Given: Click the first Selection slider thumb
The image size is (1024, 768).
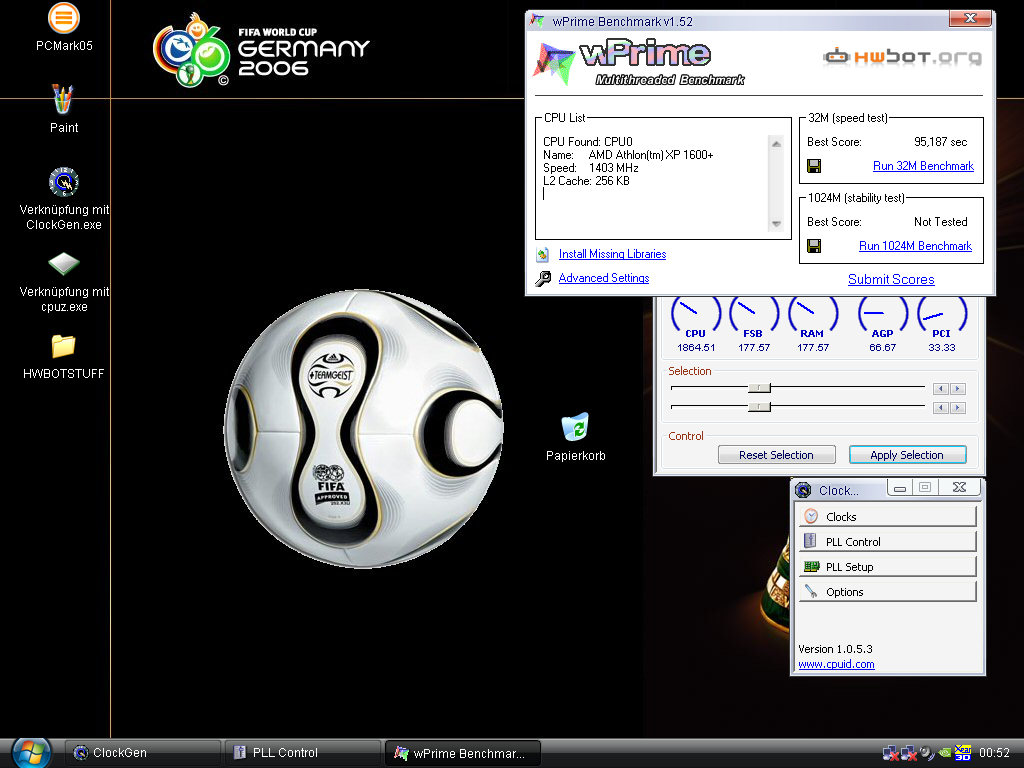Looking at the screenshot, I should pyautogui.click(x=759, y=388).
